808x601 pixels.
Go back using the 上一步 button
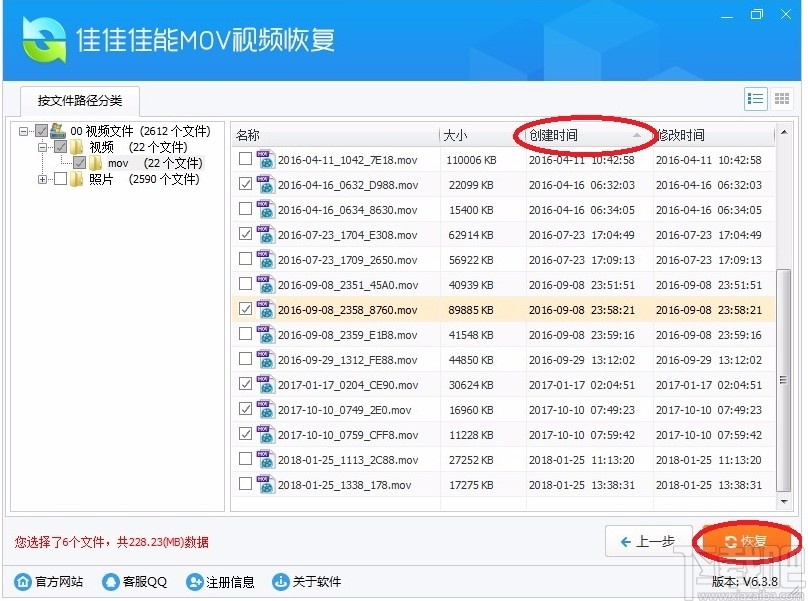645,540
